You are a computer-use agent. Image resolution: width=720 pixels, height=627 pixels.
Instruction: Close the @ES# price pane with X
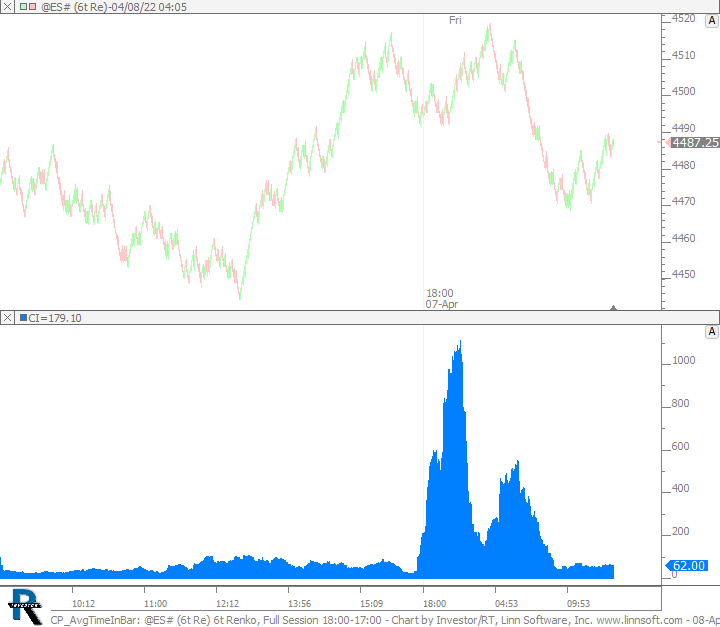click(7, 6)
